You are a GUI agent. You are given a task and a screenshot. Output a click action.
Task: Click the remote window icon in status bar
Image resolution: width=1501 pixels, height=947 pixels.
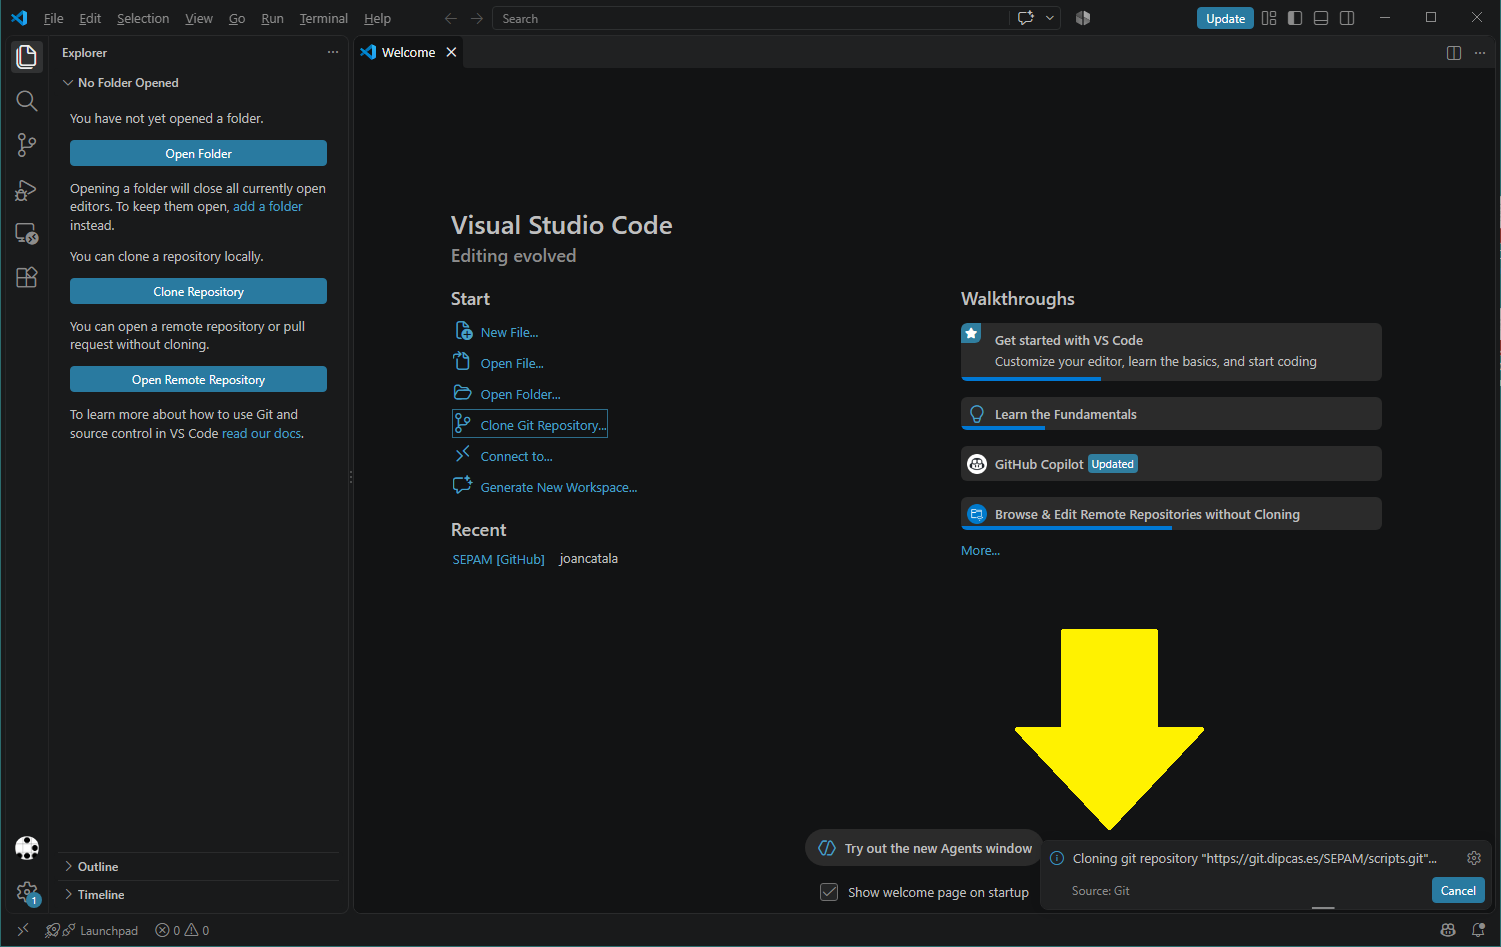(23, 930)
